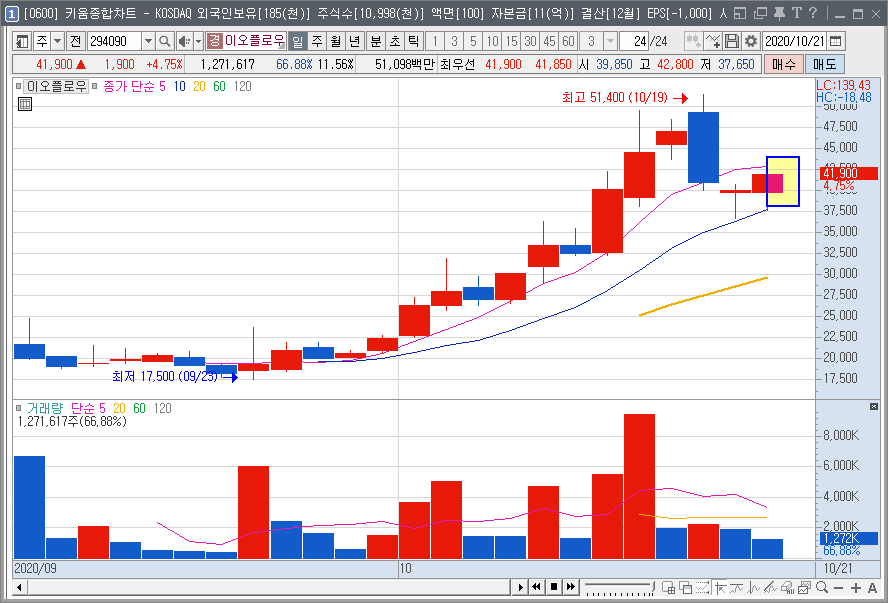The image size is (888, 603).
Task: Click the scrollbar left arrow
Action: coord(20,588)
